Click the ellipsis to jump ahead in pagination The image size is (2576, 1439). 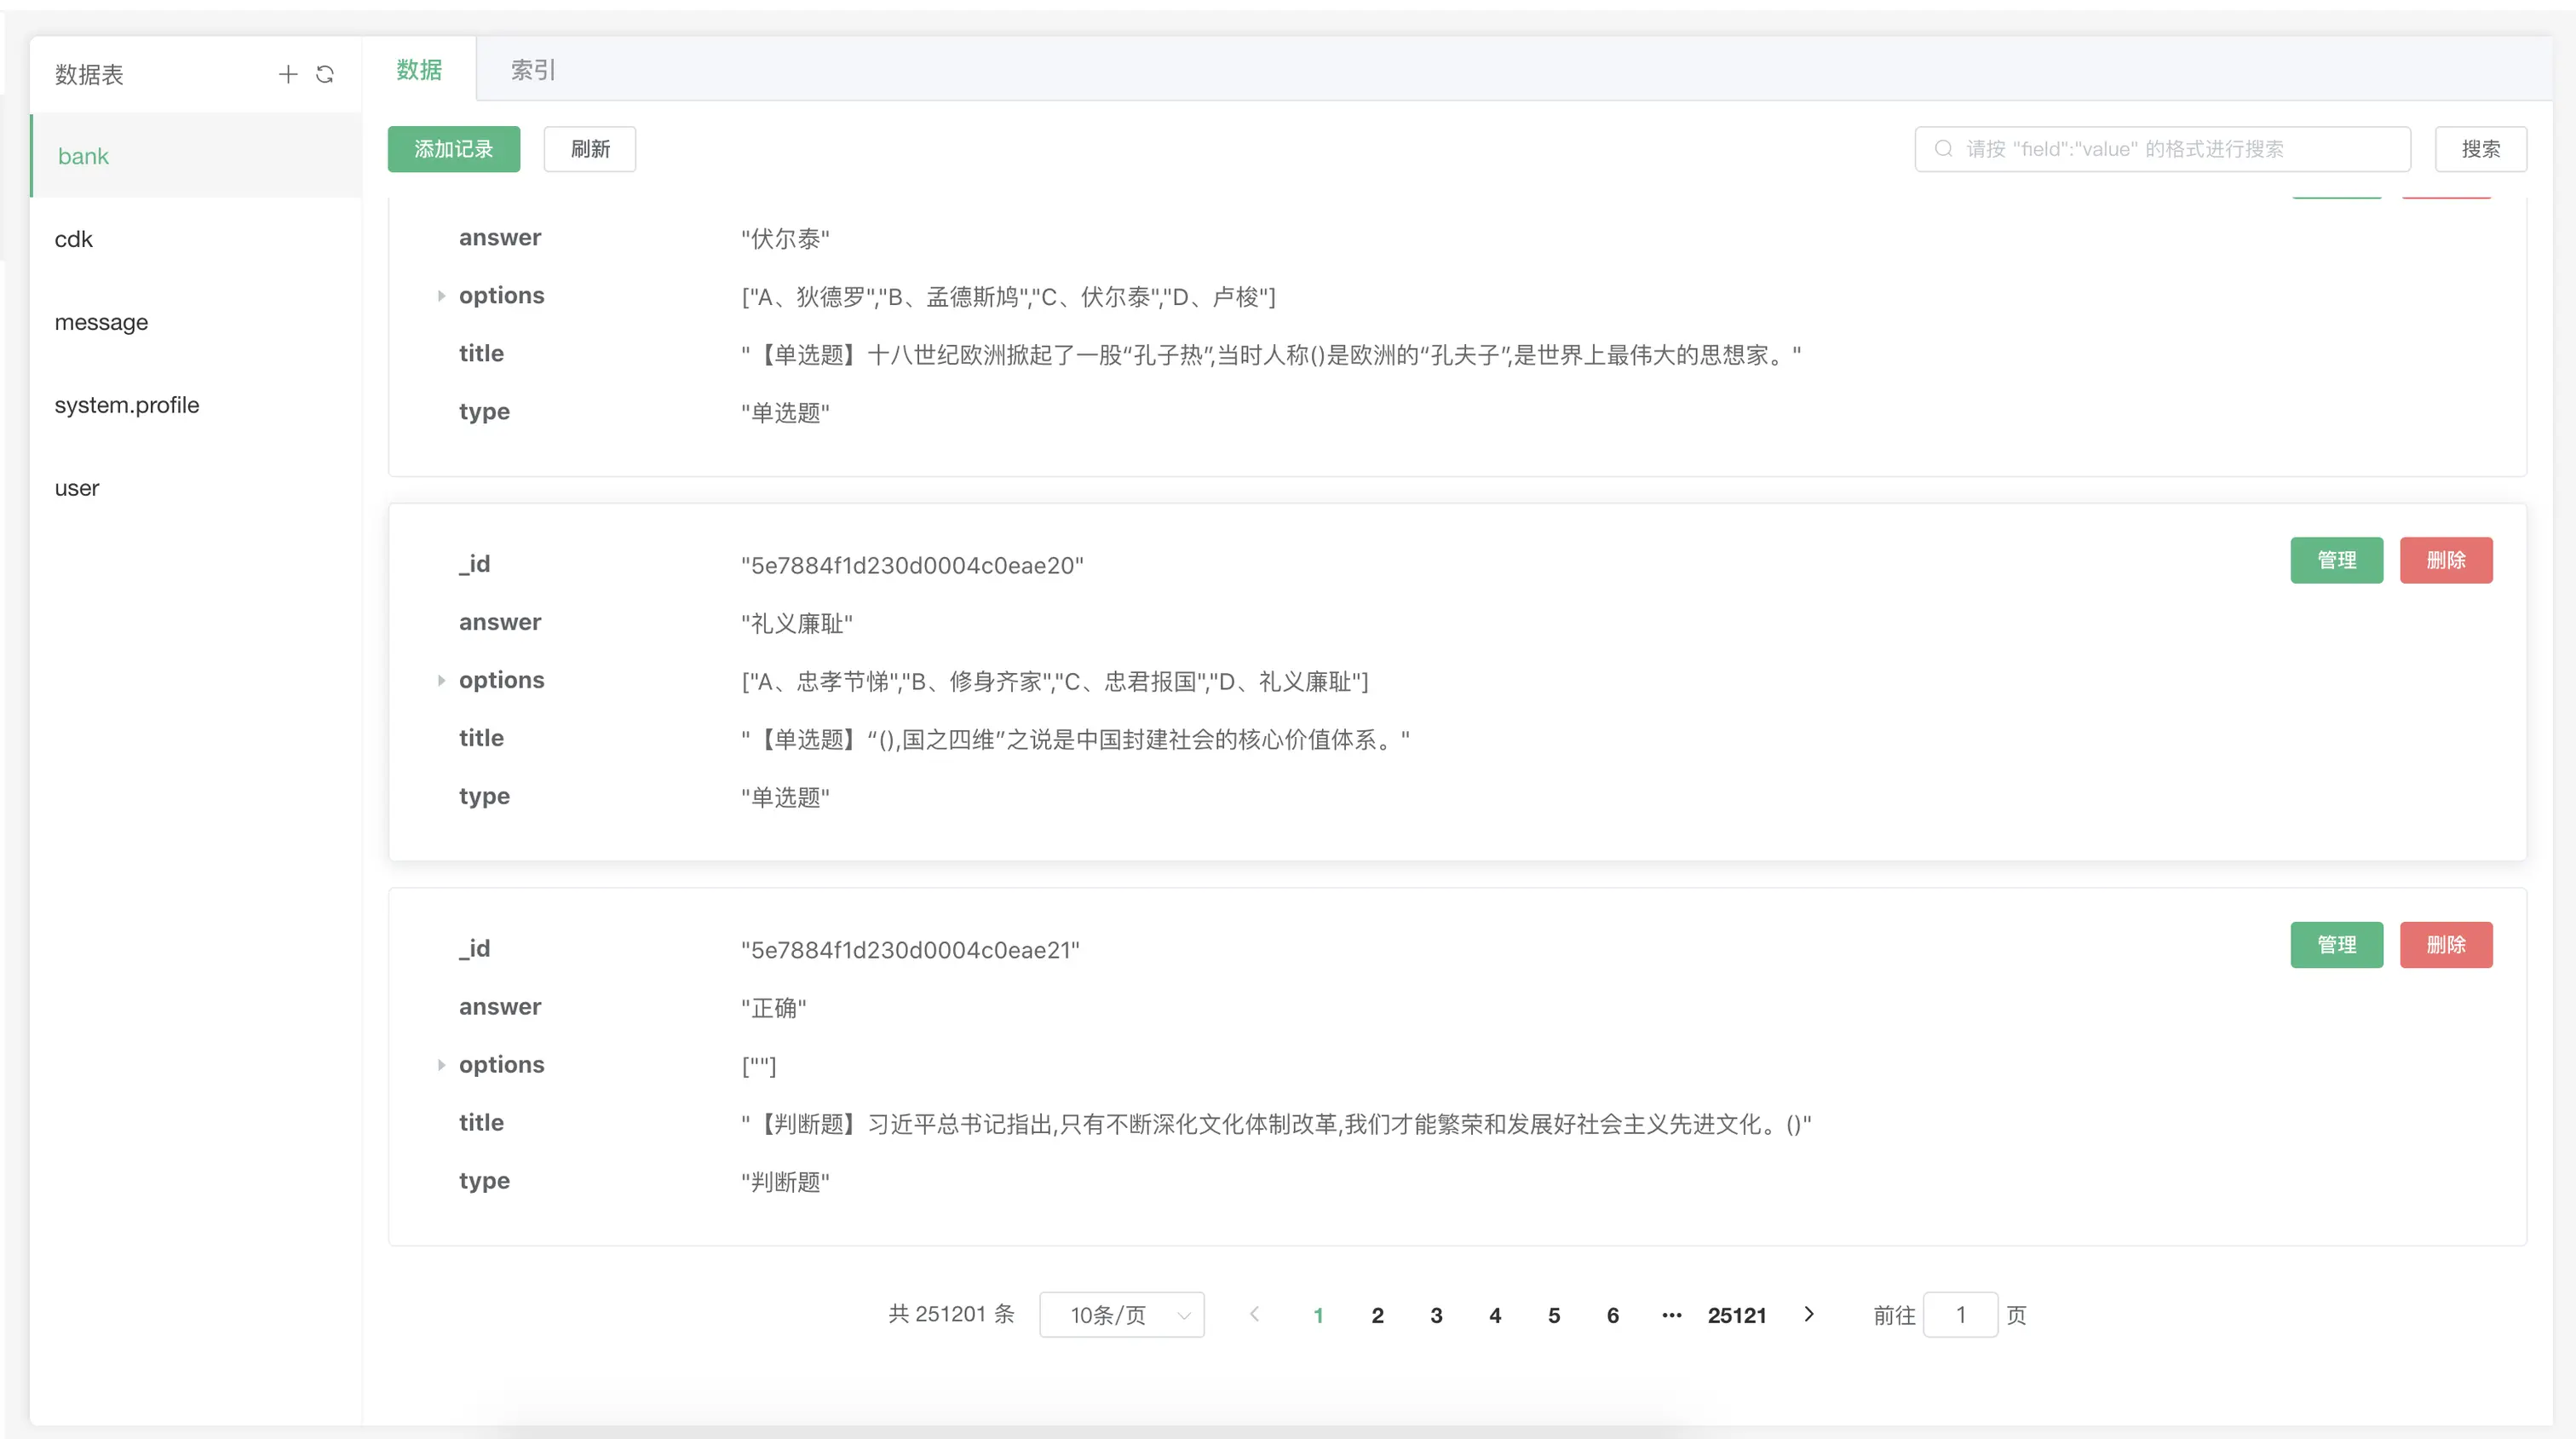pyautogui.click(x=1671, y=1315)
